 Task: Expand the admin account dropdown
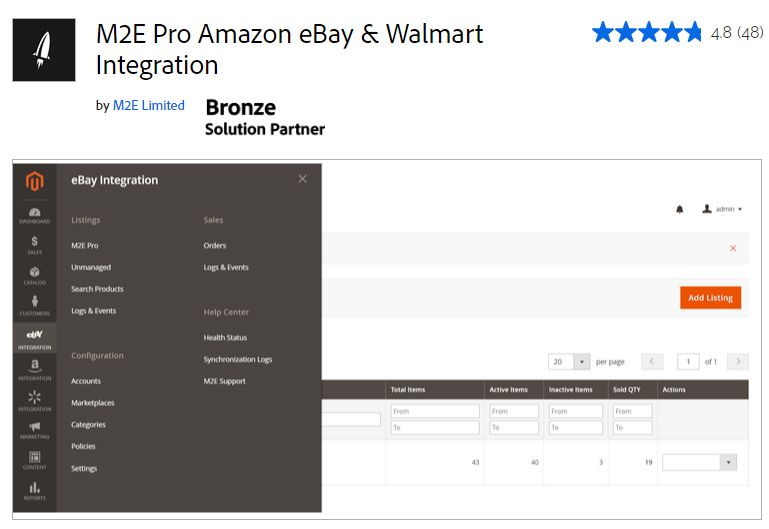point(722,209)
